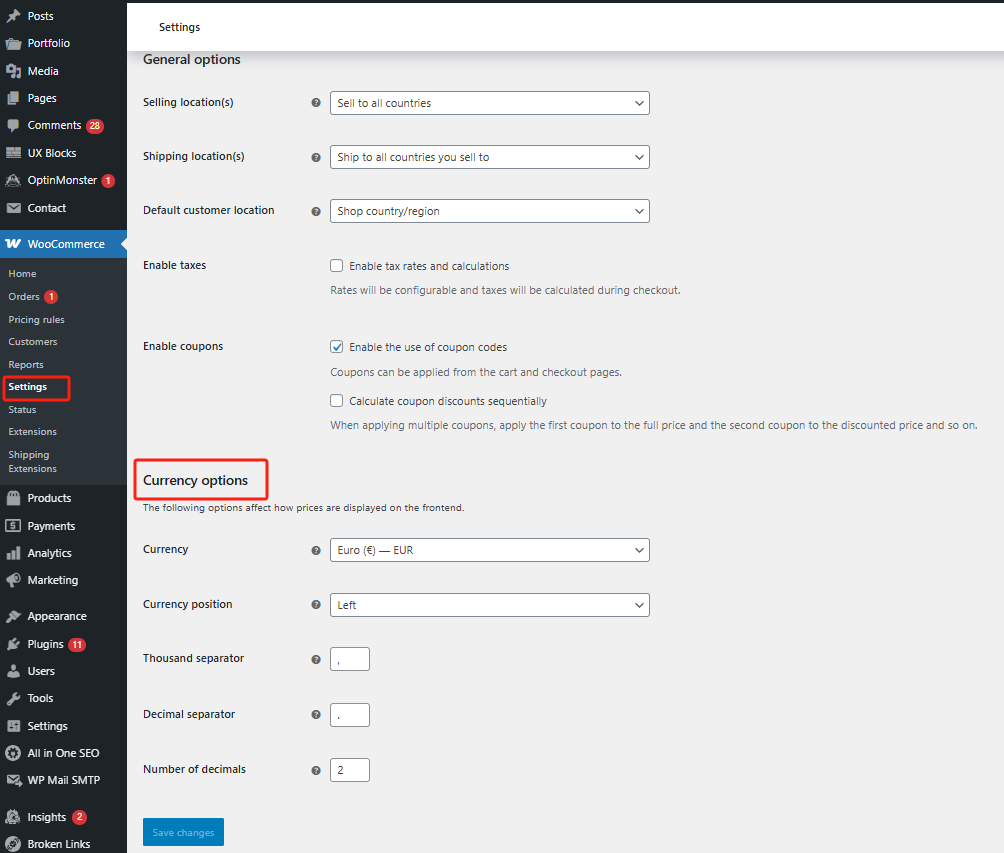Screen dimensions: 1004x853
Task: Enable tax rates and calculations
Action: 337,265
